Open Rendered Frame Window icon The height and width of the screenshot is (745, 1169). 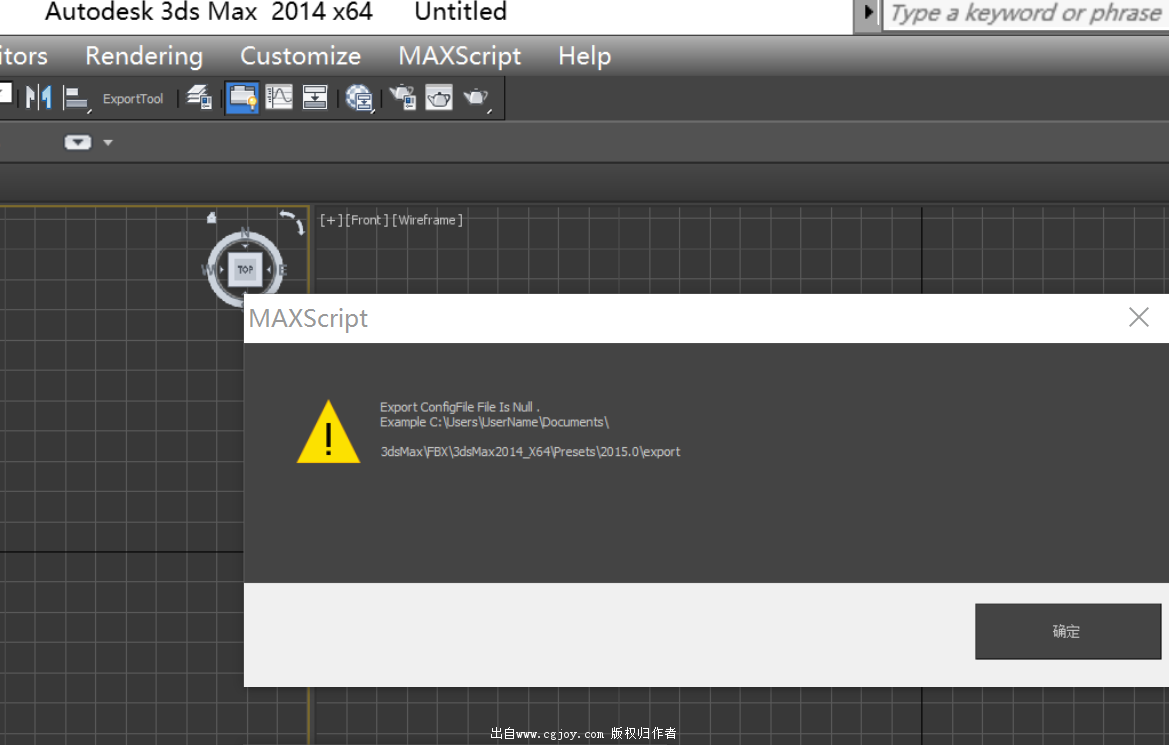(x=439, y=98)
